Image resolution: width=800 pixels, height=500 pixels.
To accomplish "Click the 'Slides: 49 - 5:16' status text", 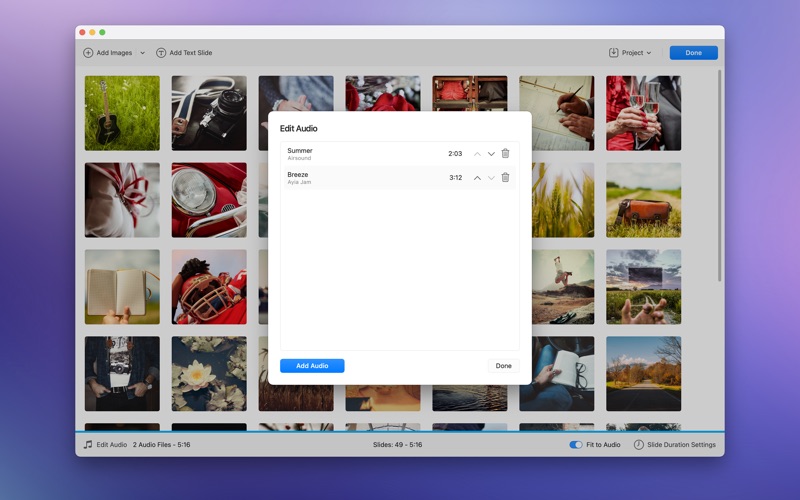I will (397, 444).
